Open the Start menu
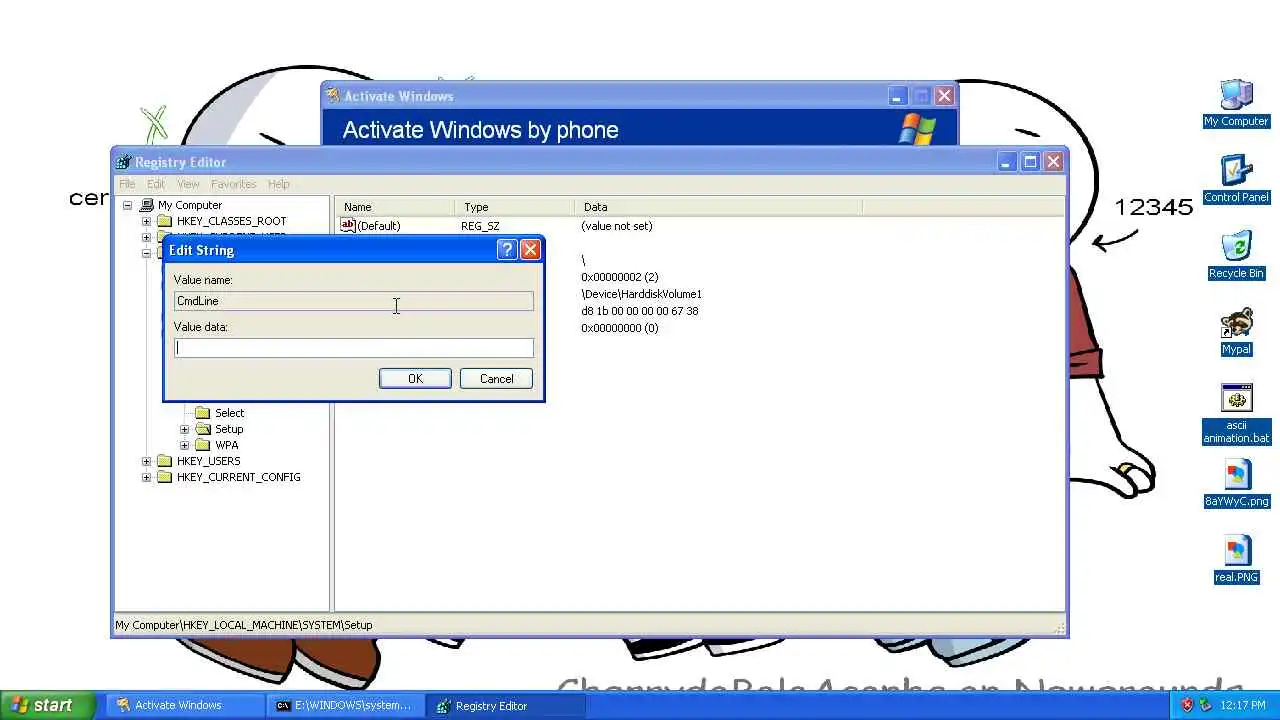The width and height of the screenshot is (1280, 720). pyautogui.click(x=47, y=705)
